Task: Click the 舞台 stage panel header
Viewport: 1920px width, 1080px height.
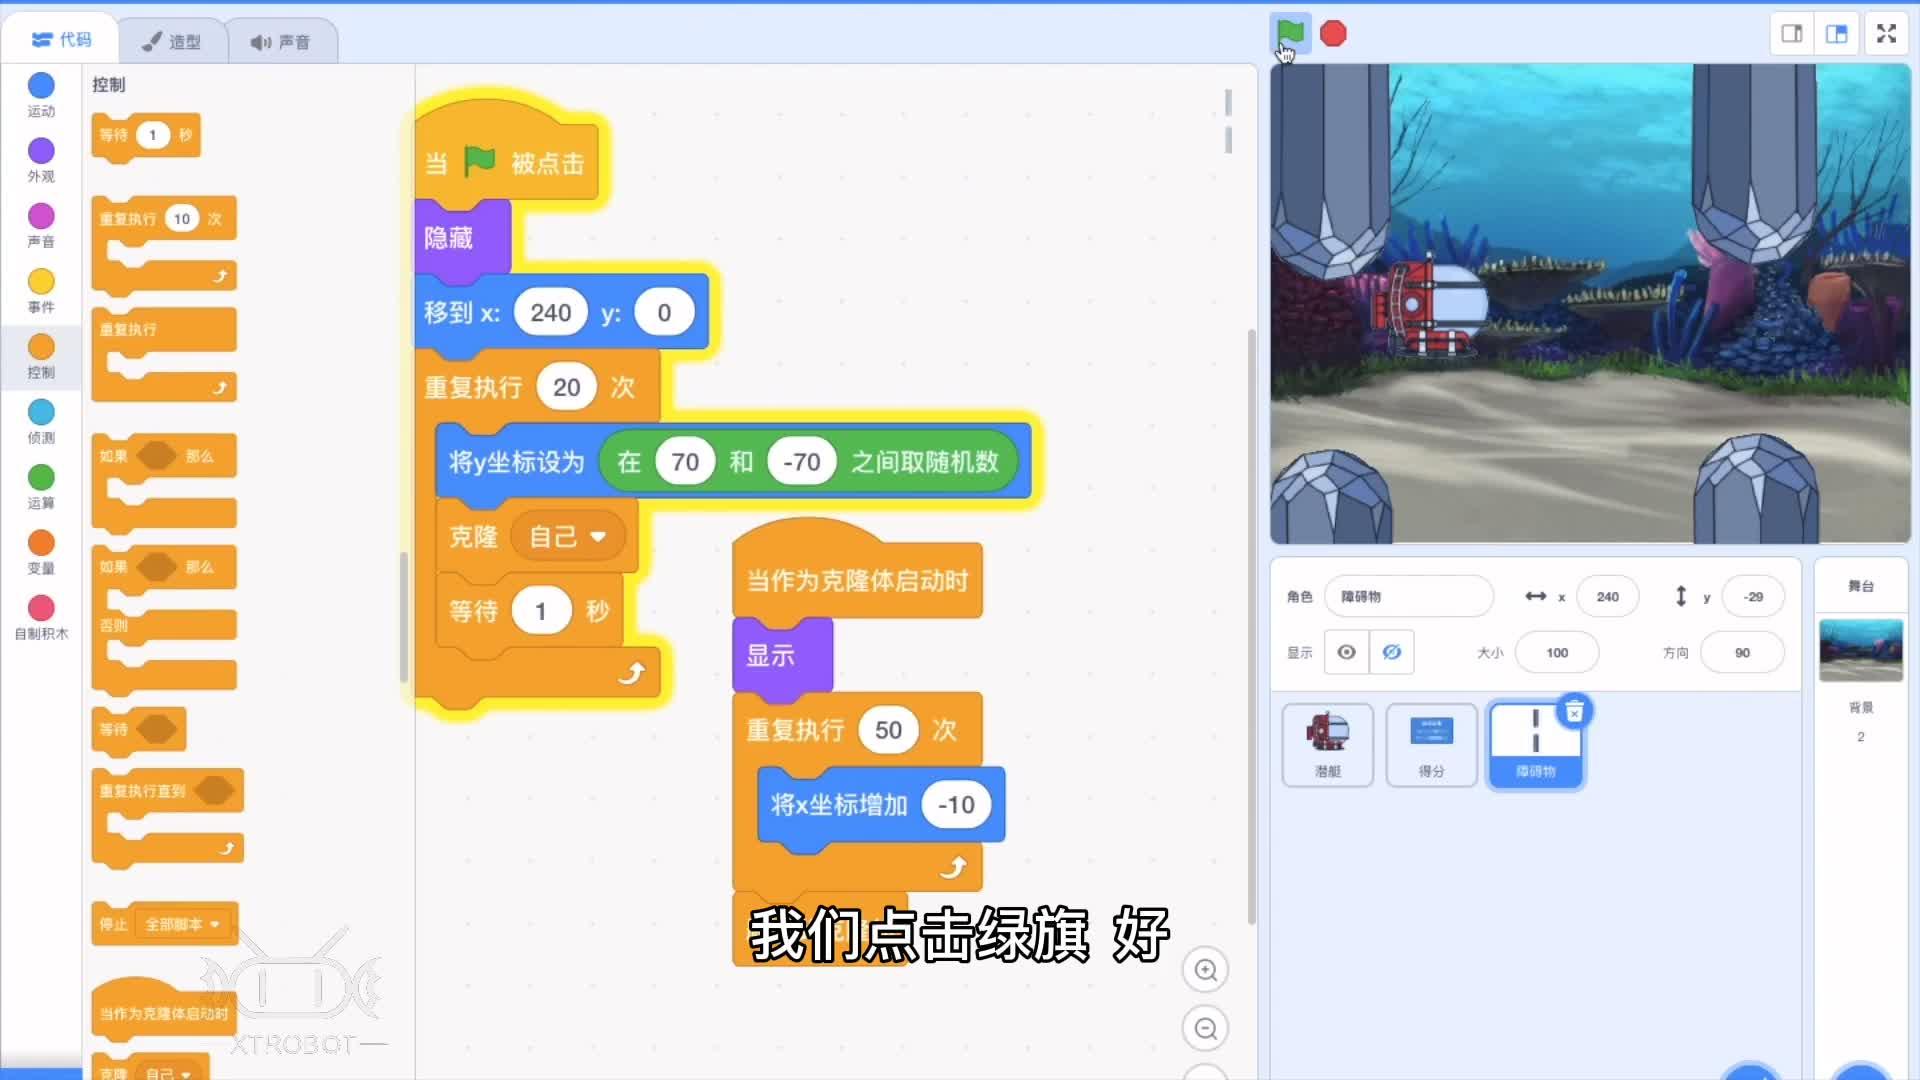Action: point(1860,586)
